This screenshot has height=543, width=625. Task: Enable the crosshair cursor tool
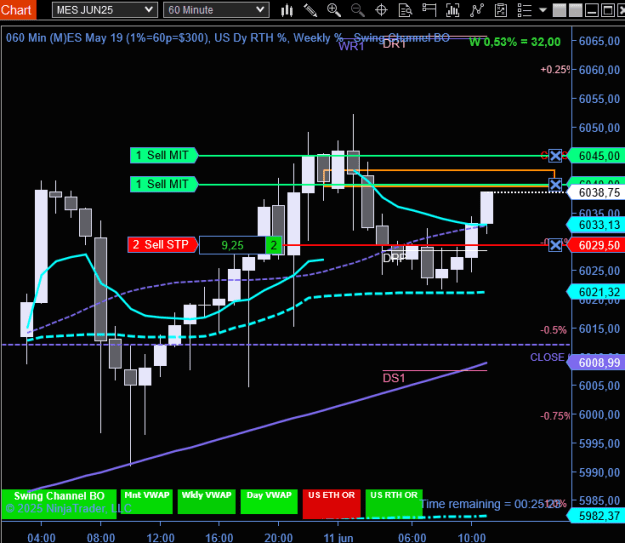(x=381, y=10)
